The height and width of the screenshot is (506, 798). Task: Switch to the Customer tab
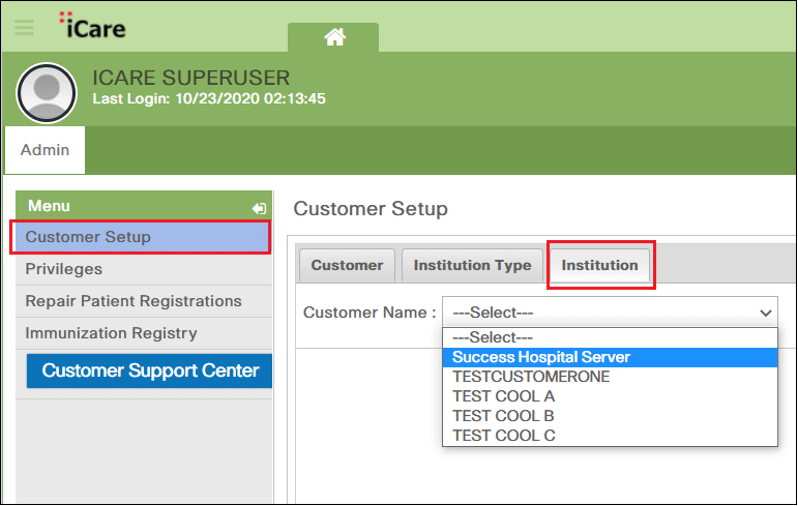pyautogui.click(x=347, y=265)
